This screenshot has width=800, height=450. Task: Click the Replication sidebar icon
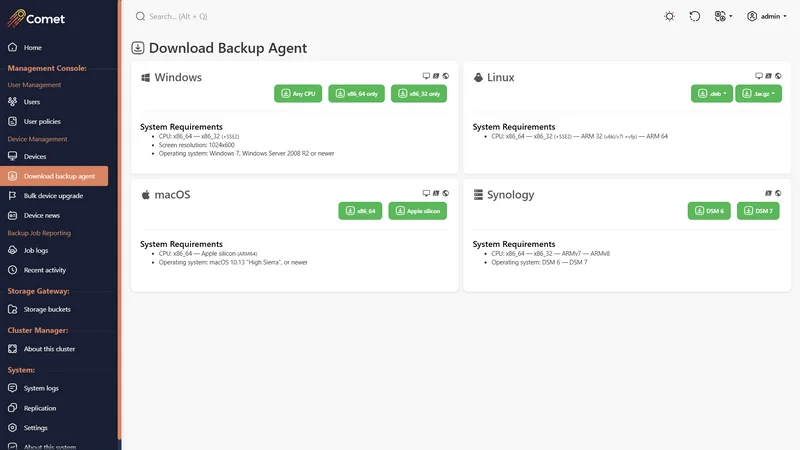pyautogui.click(x=13, y=408)
